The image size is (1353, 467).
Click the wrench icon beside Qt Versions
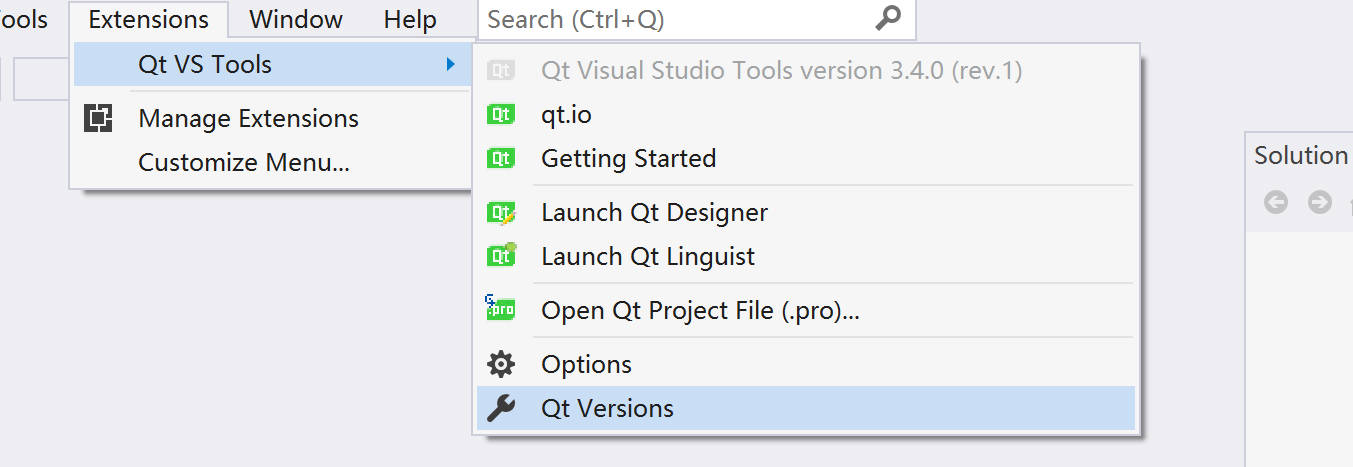pyautogui.click(x=500, y=408)
